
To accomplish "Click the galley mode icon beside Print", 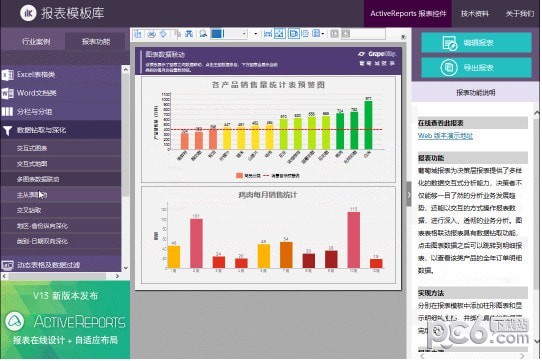I will (x=163, y=34).
